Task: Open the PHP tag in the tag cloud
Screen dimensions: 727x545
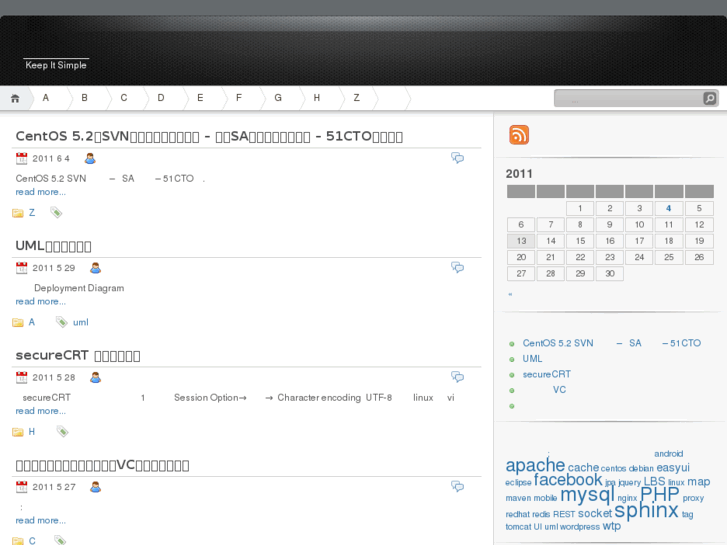Action: click(x=659, y=494)
